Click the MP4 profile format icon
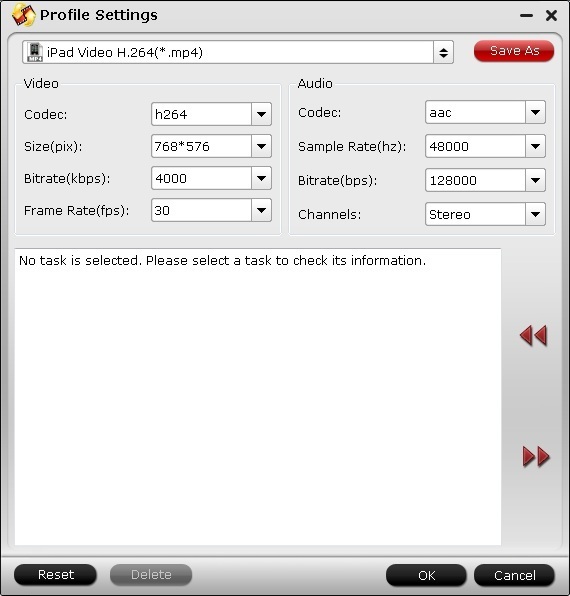 pos(35,52)
